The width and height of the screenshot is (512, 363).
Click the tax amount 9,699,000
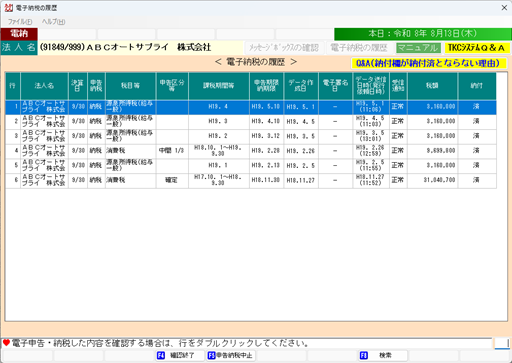[432, 151]
